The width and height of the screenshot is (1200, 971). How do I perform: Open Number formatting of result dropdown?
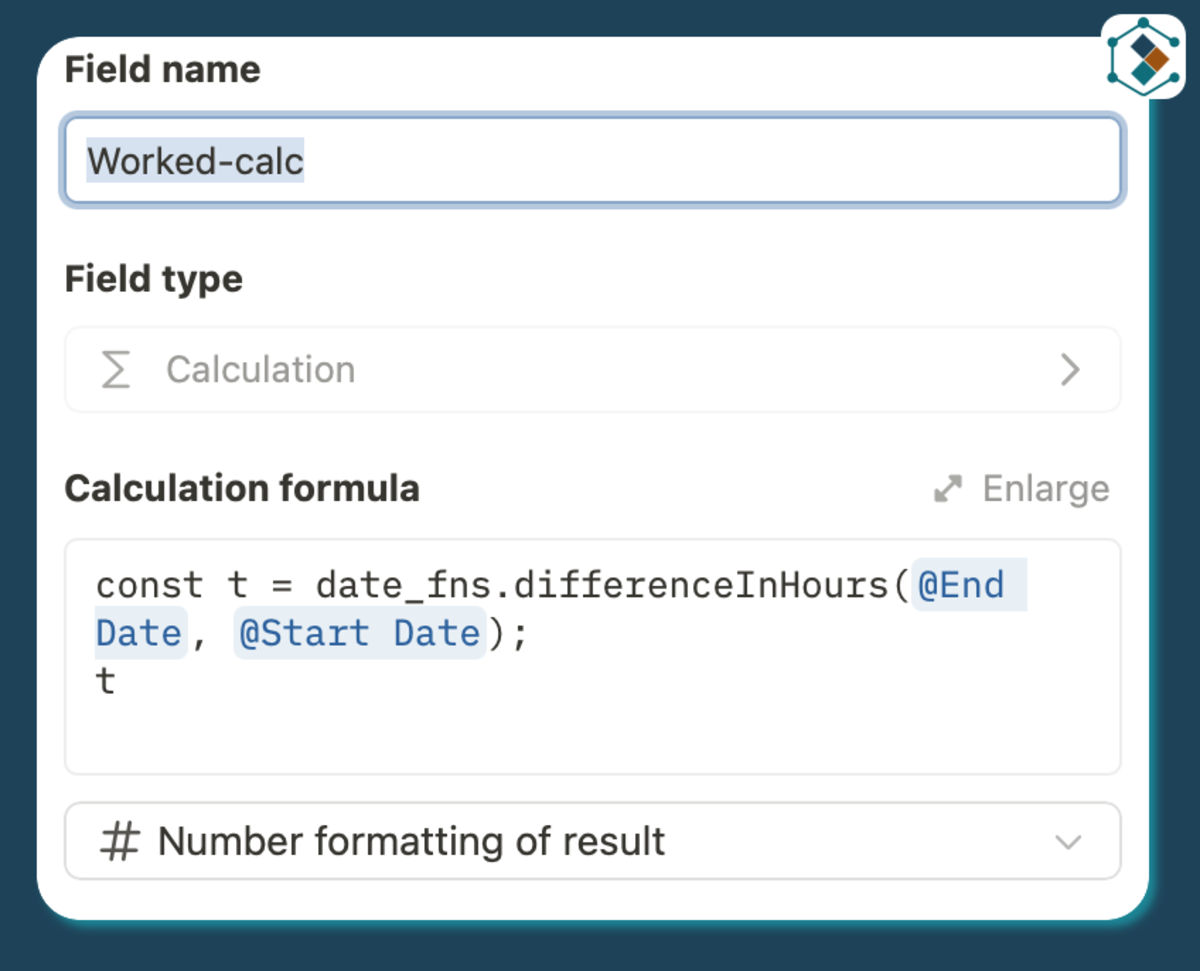point(592,842)
